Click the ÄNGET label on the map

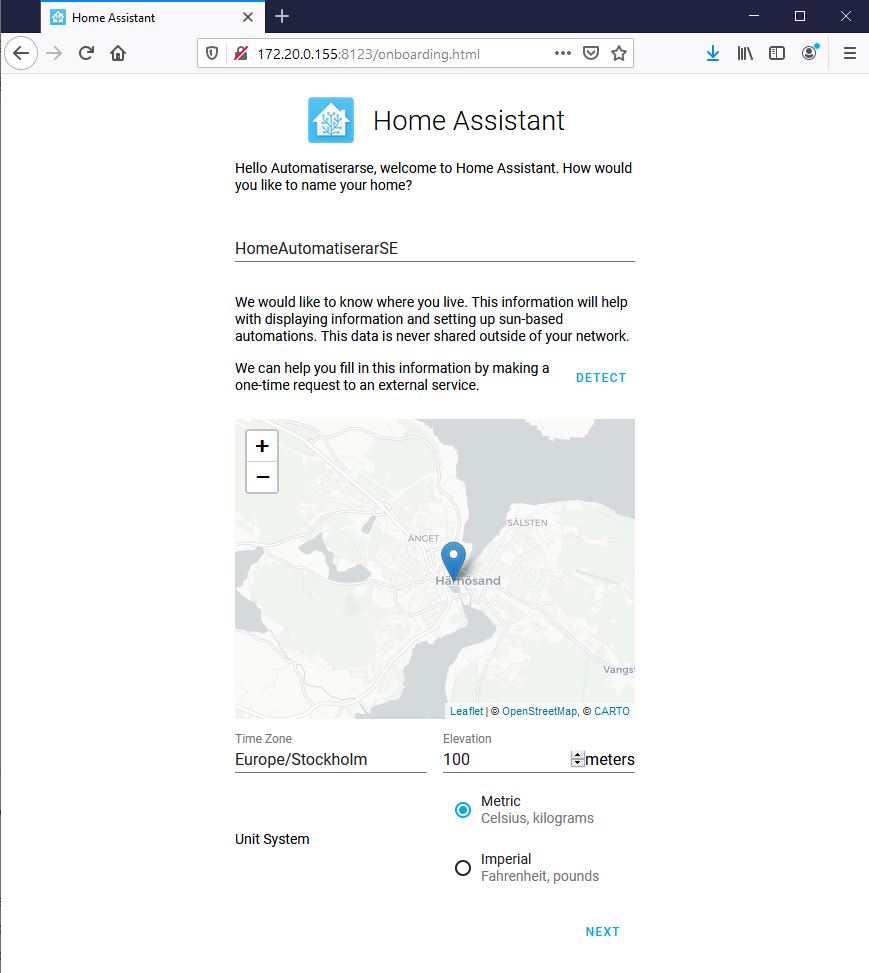(423, 538)
